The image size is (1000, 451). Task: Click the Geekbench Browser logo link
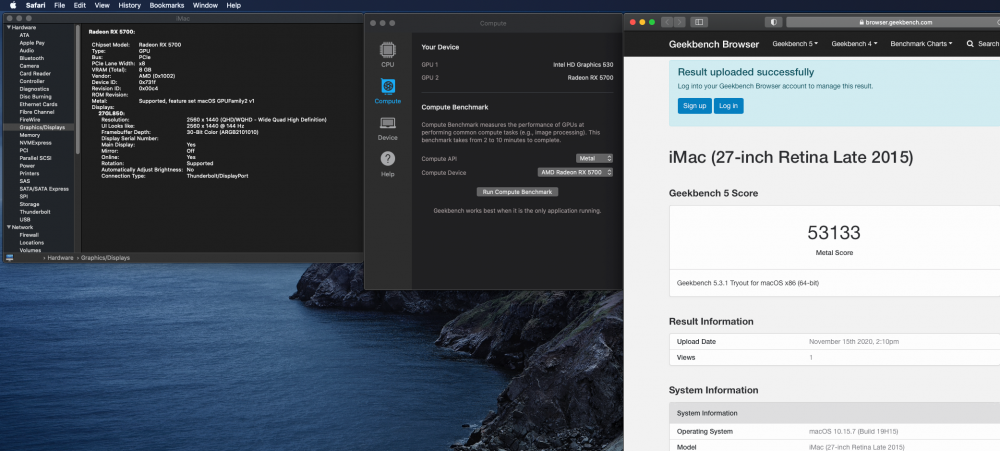pos(714,44)
